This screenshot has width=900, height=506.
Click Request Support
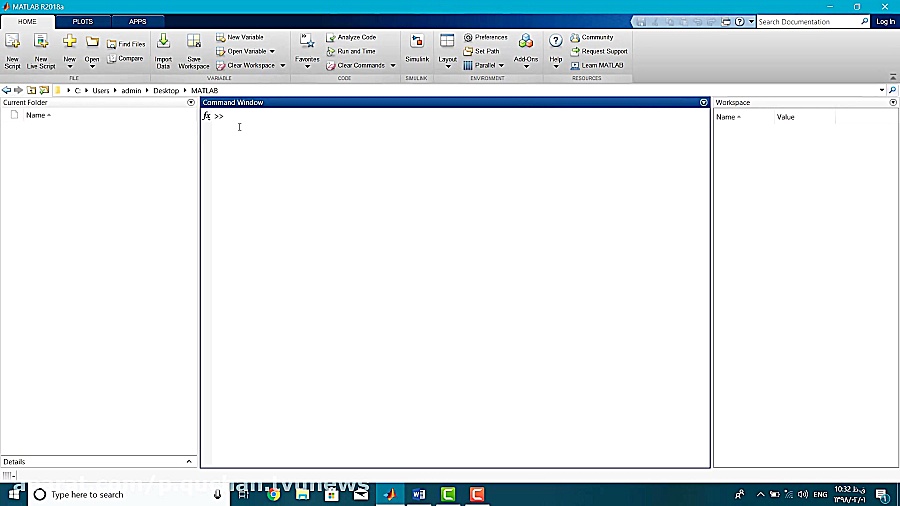tap(599, 51)
